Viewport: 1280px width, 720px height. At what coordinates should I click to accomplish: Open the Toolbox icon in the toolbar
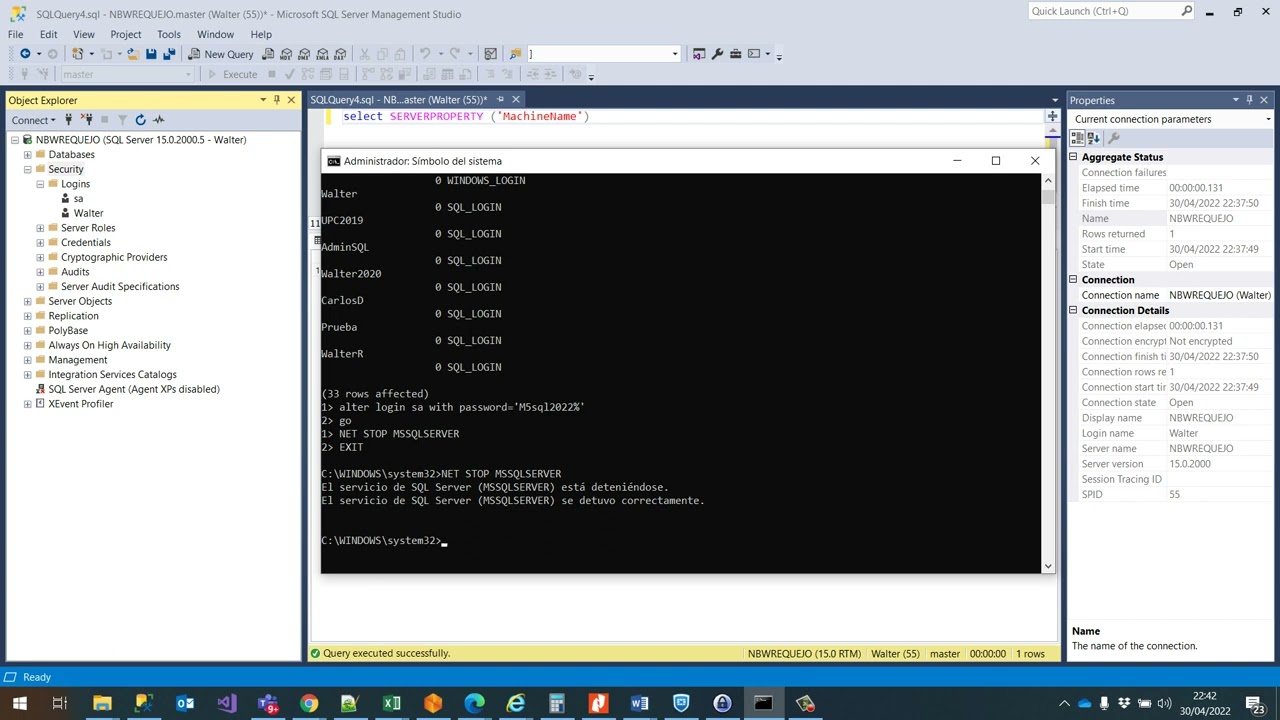pos(735,54)
